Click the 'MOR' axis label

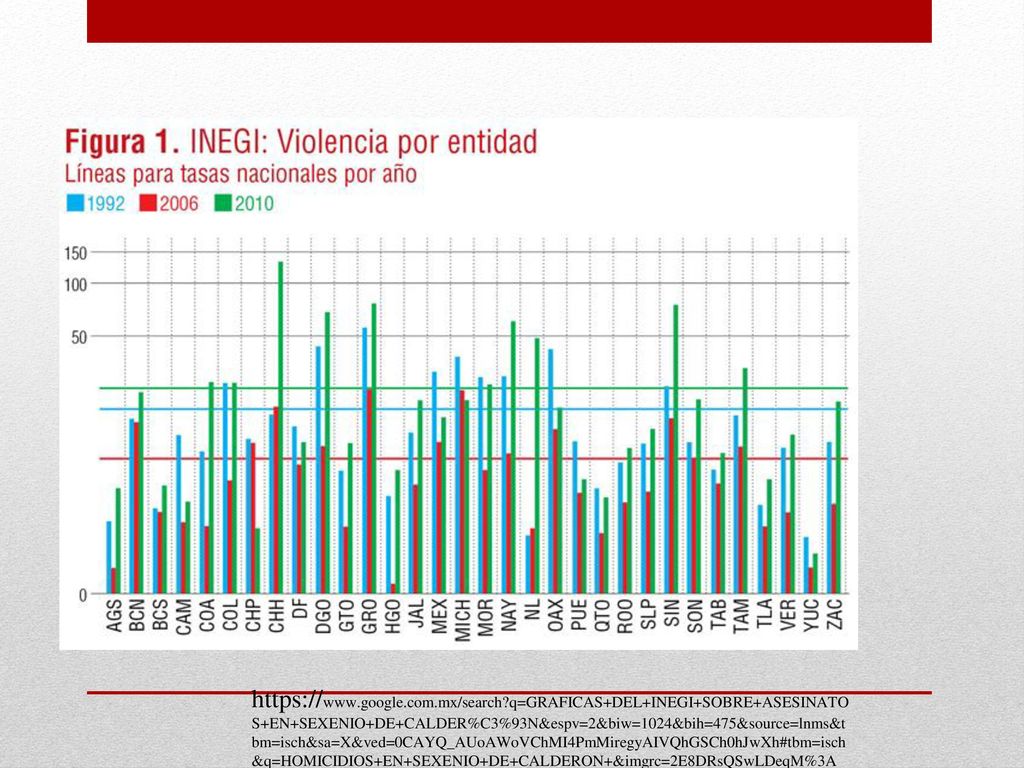click(x=485, y=616)
